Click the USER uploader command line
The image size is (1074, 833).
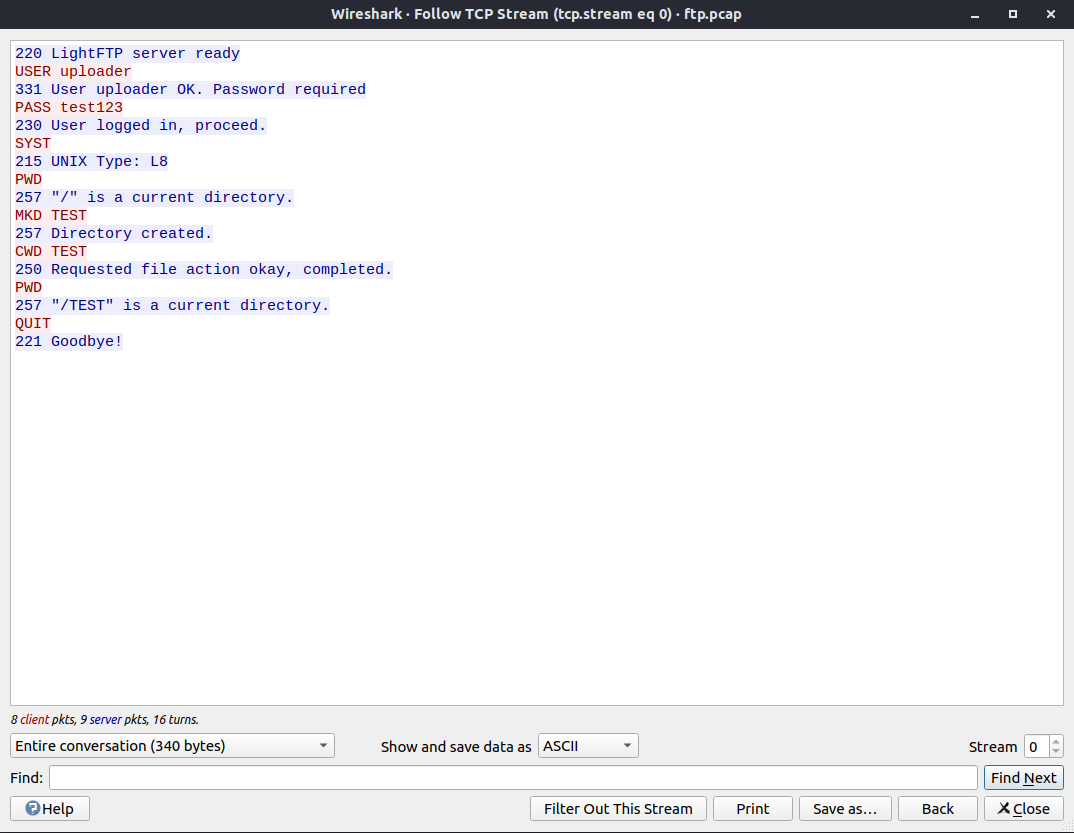(73, 71)
